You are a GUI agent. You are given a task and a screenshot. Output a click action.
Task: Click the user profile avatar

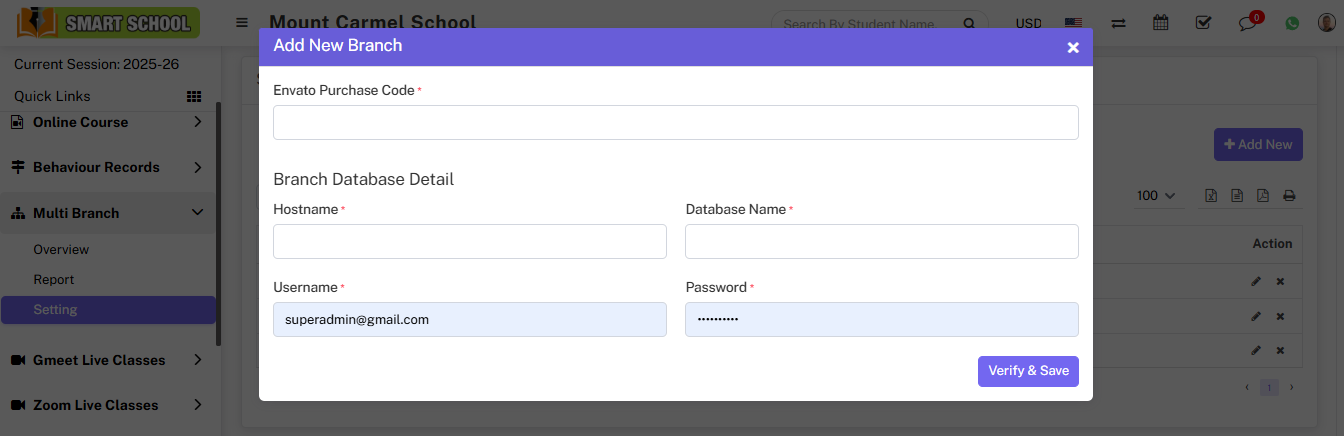click(x=1326, y=23)
